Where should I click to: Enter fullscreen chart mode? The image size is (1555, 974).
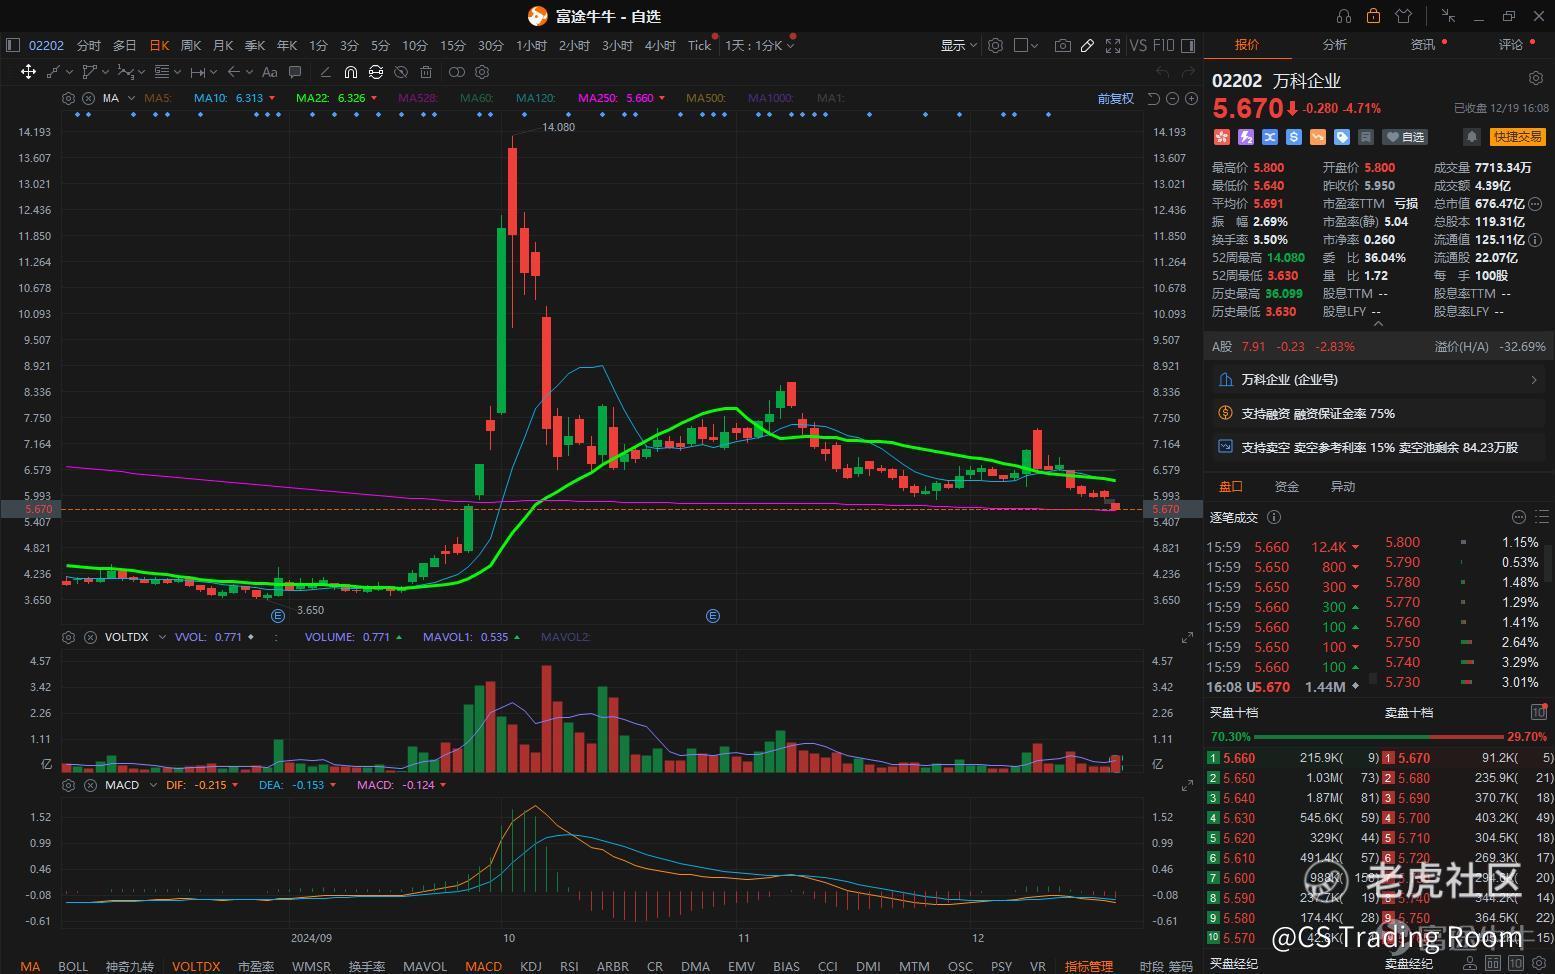point(1113,45)
